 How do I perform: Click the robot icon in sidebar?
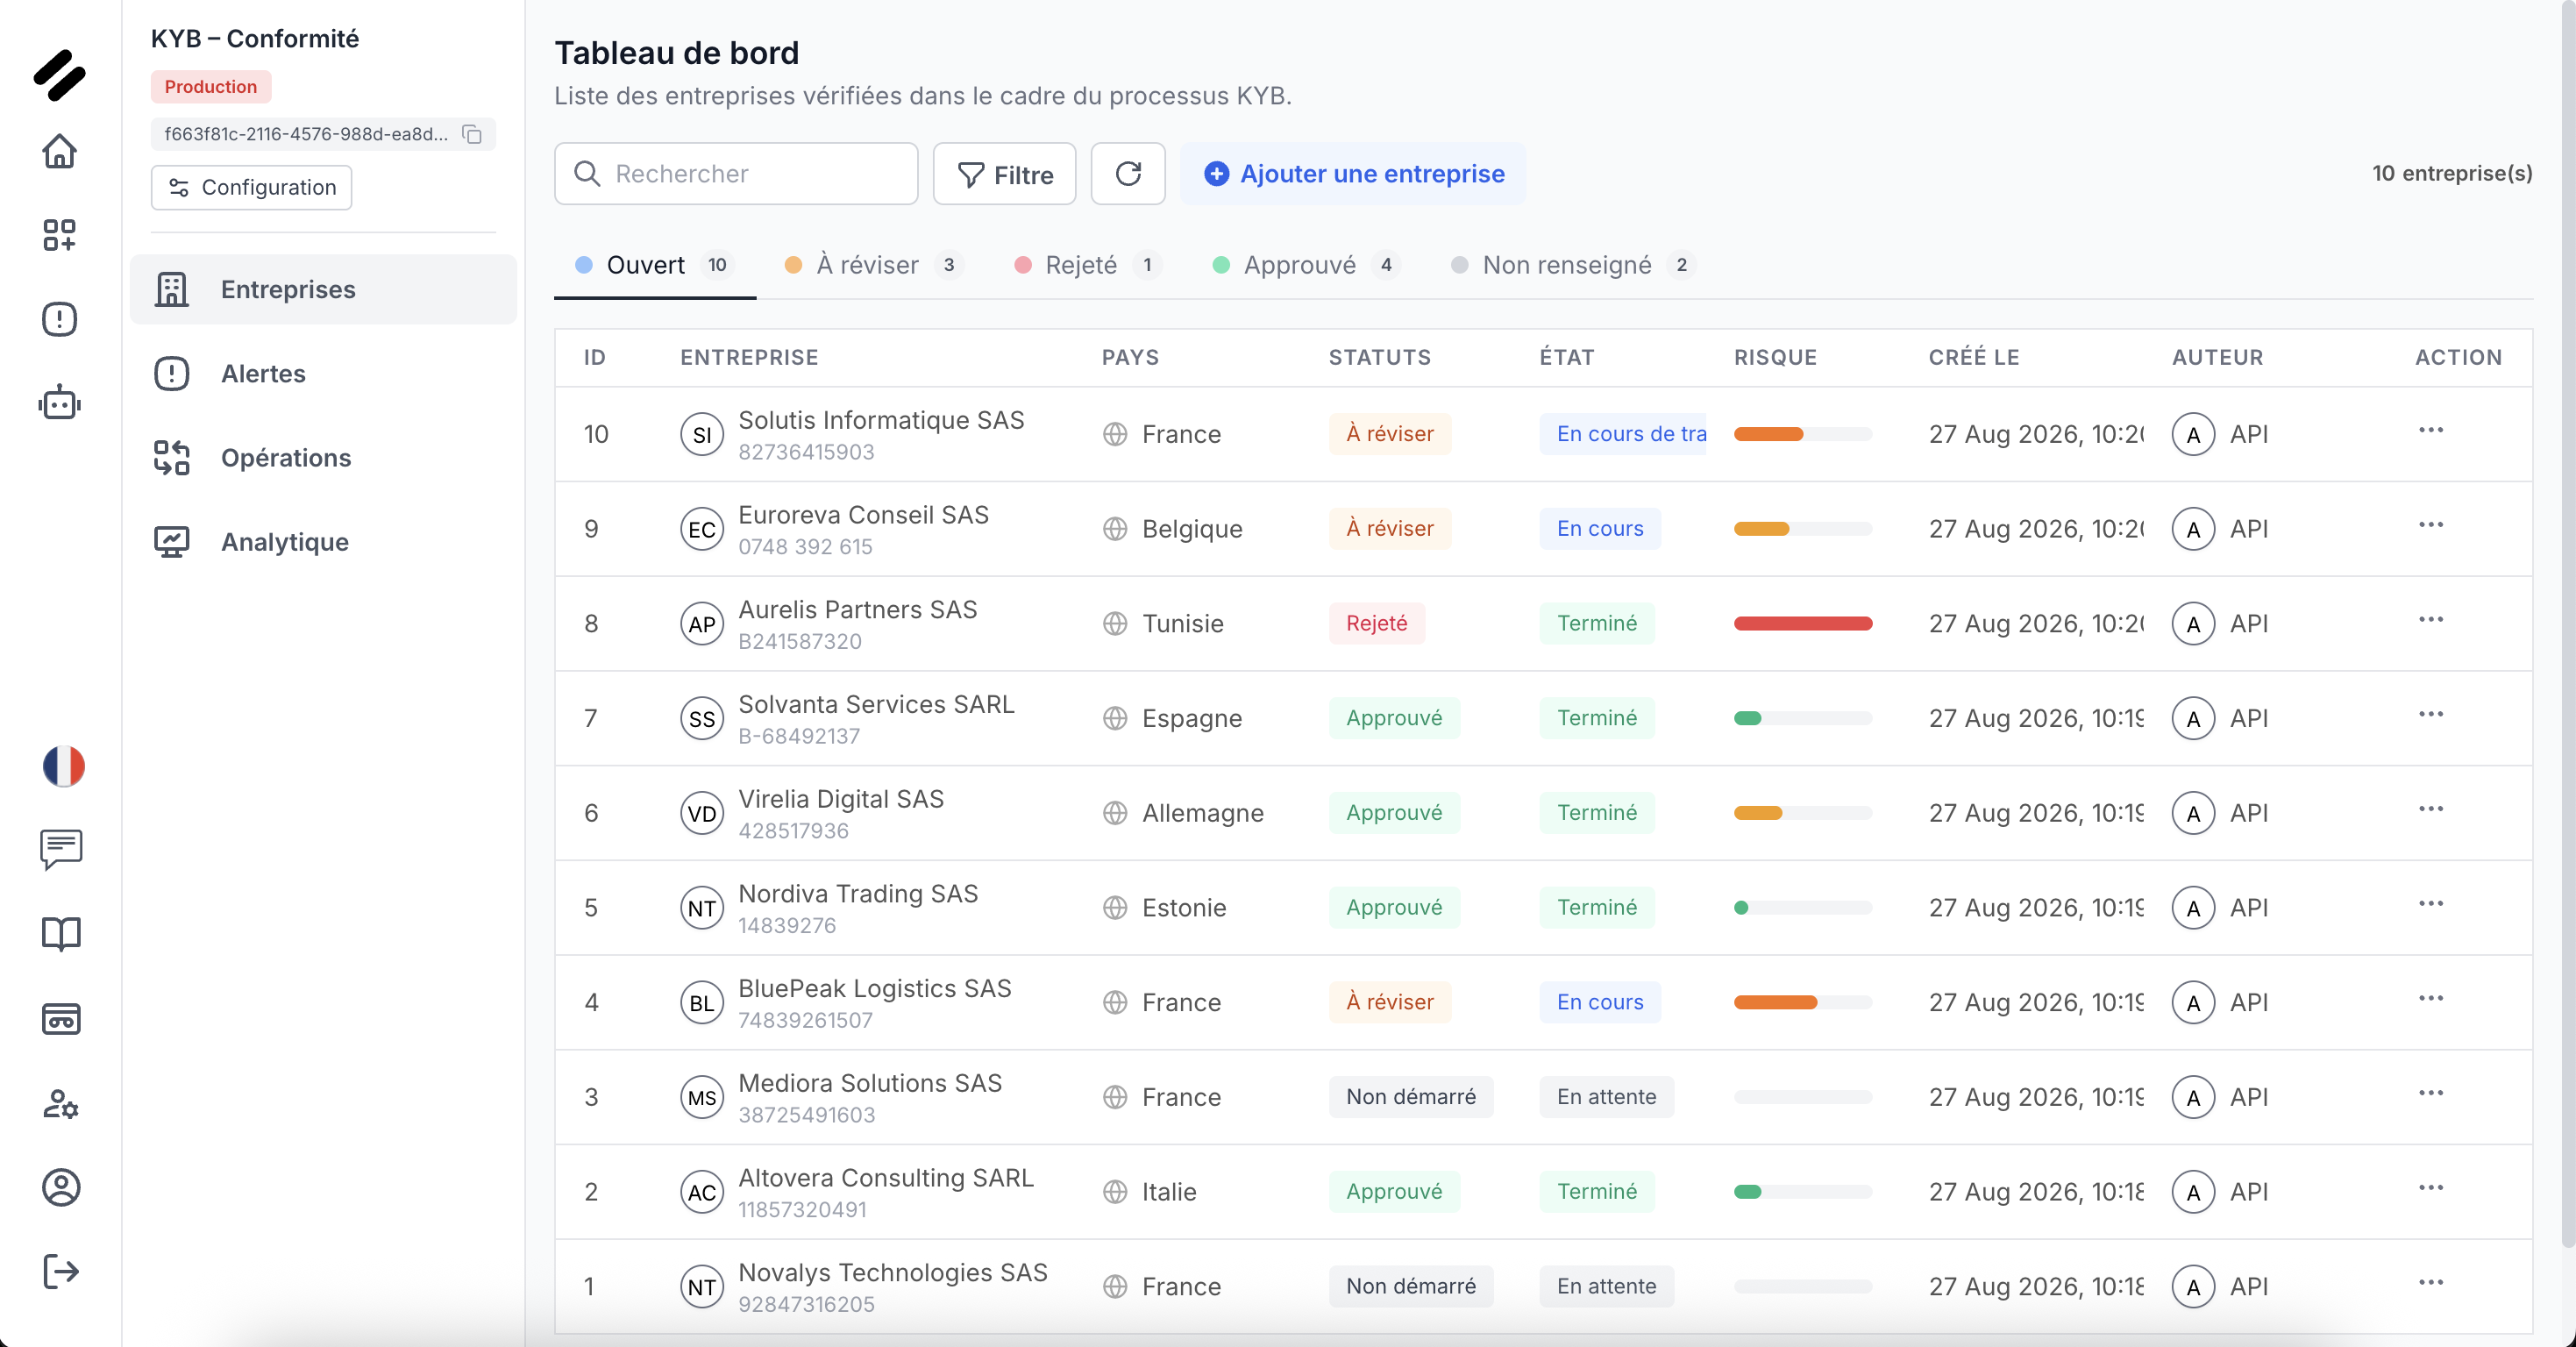click(60, 403)
